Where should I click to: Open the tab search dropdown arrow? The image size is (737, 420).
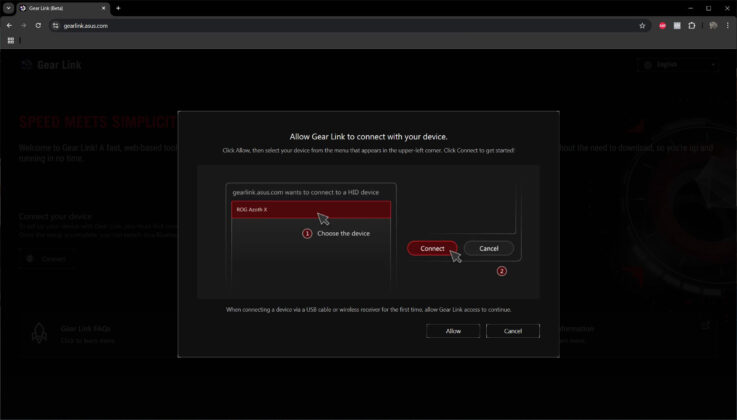tap(8, 8)
